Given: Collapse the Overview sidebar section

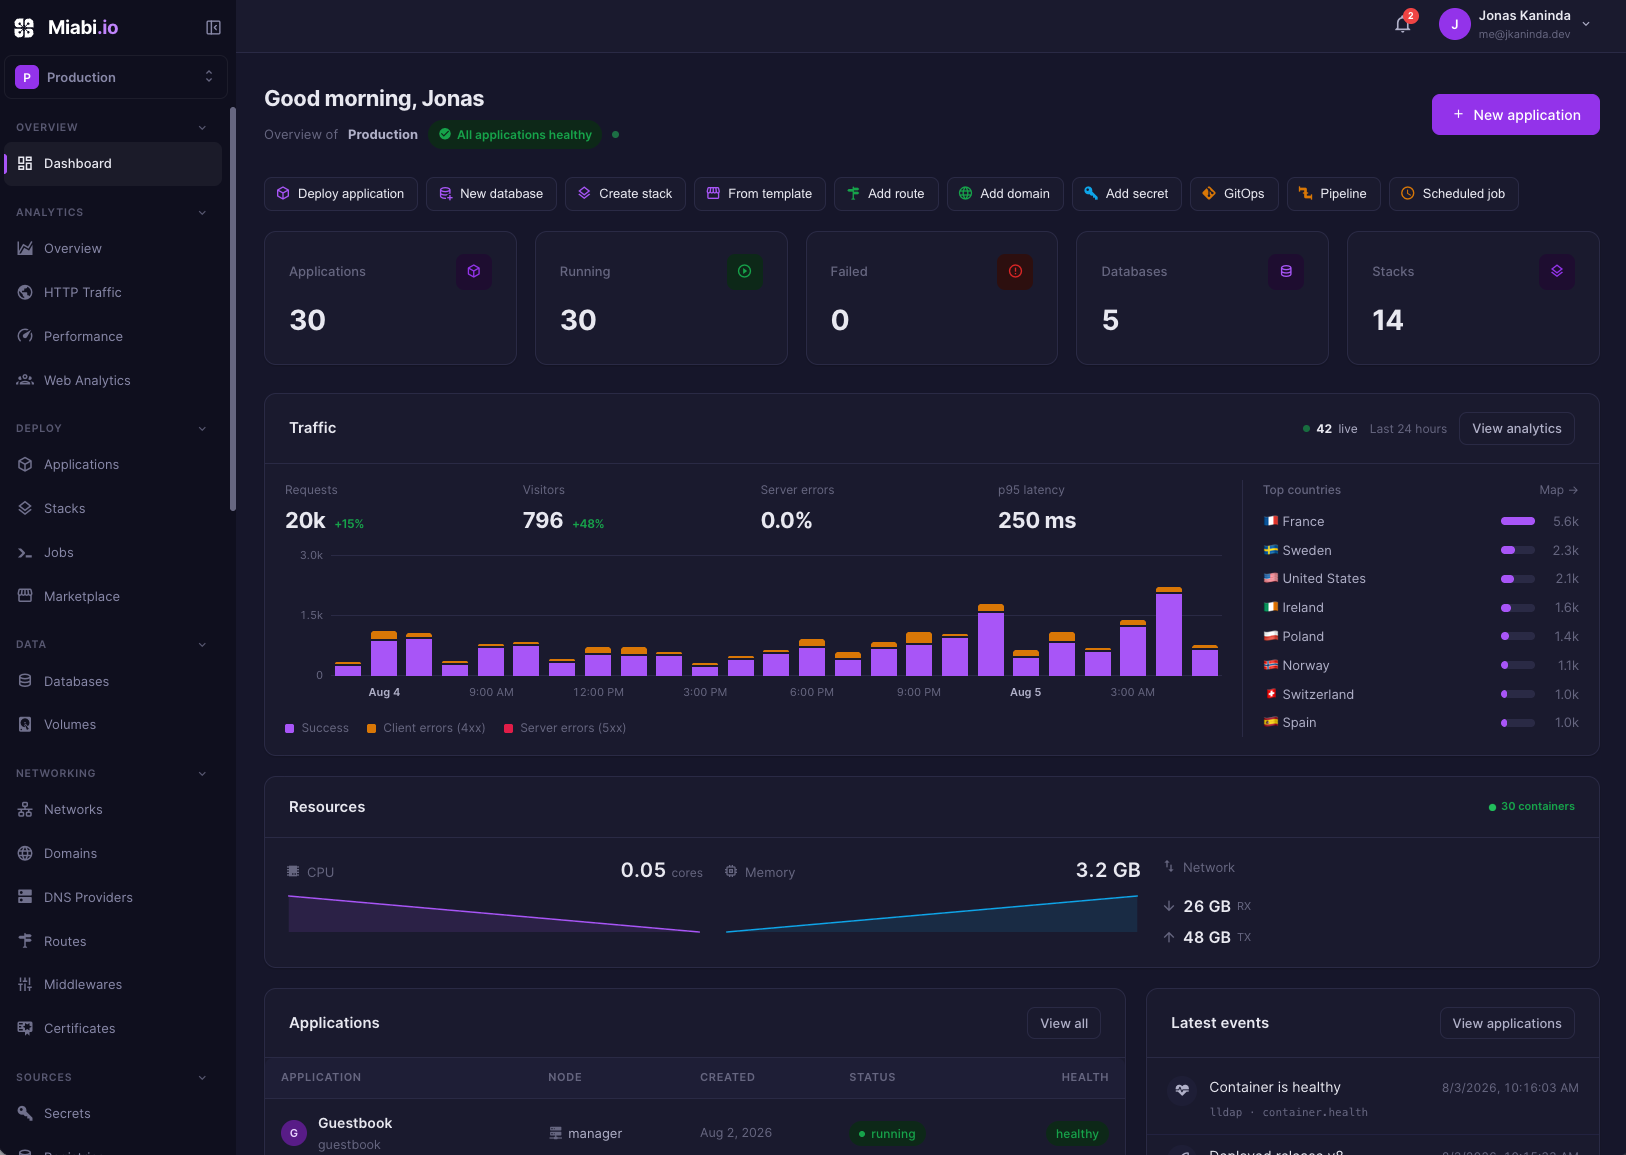Looking at the screenshot, I should coord(202,127).
